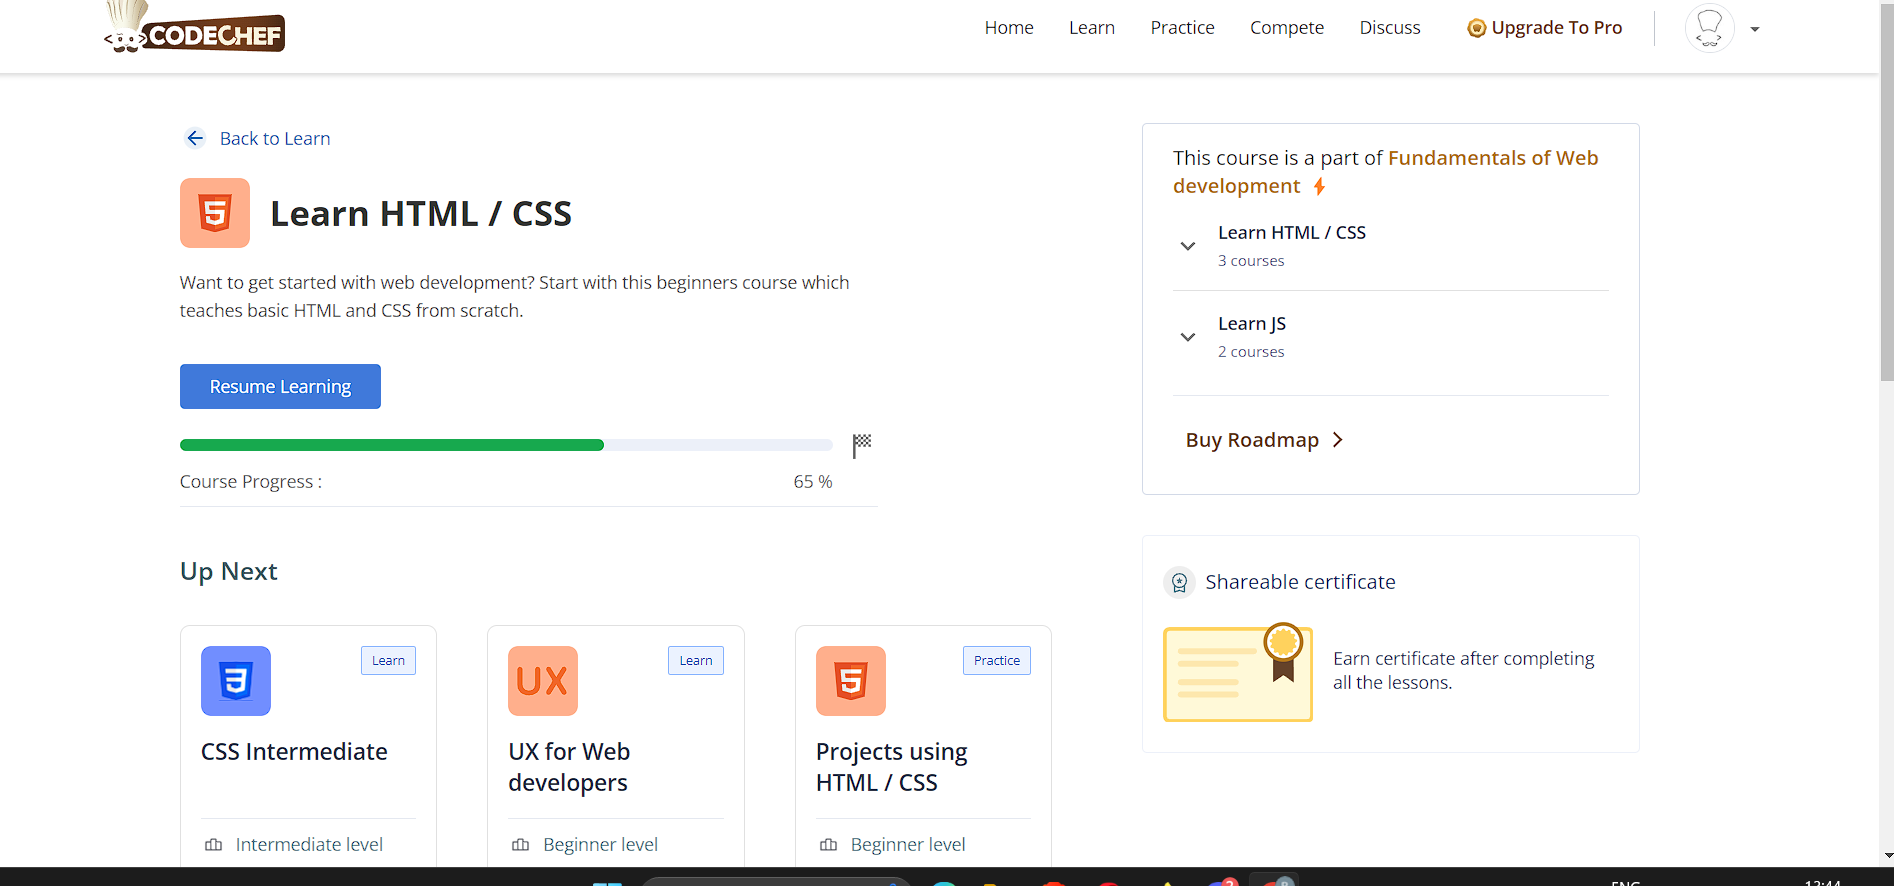The image size is (1894, 886).
Task: Click the checkered finish flag icon
Action: (861, 445)
